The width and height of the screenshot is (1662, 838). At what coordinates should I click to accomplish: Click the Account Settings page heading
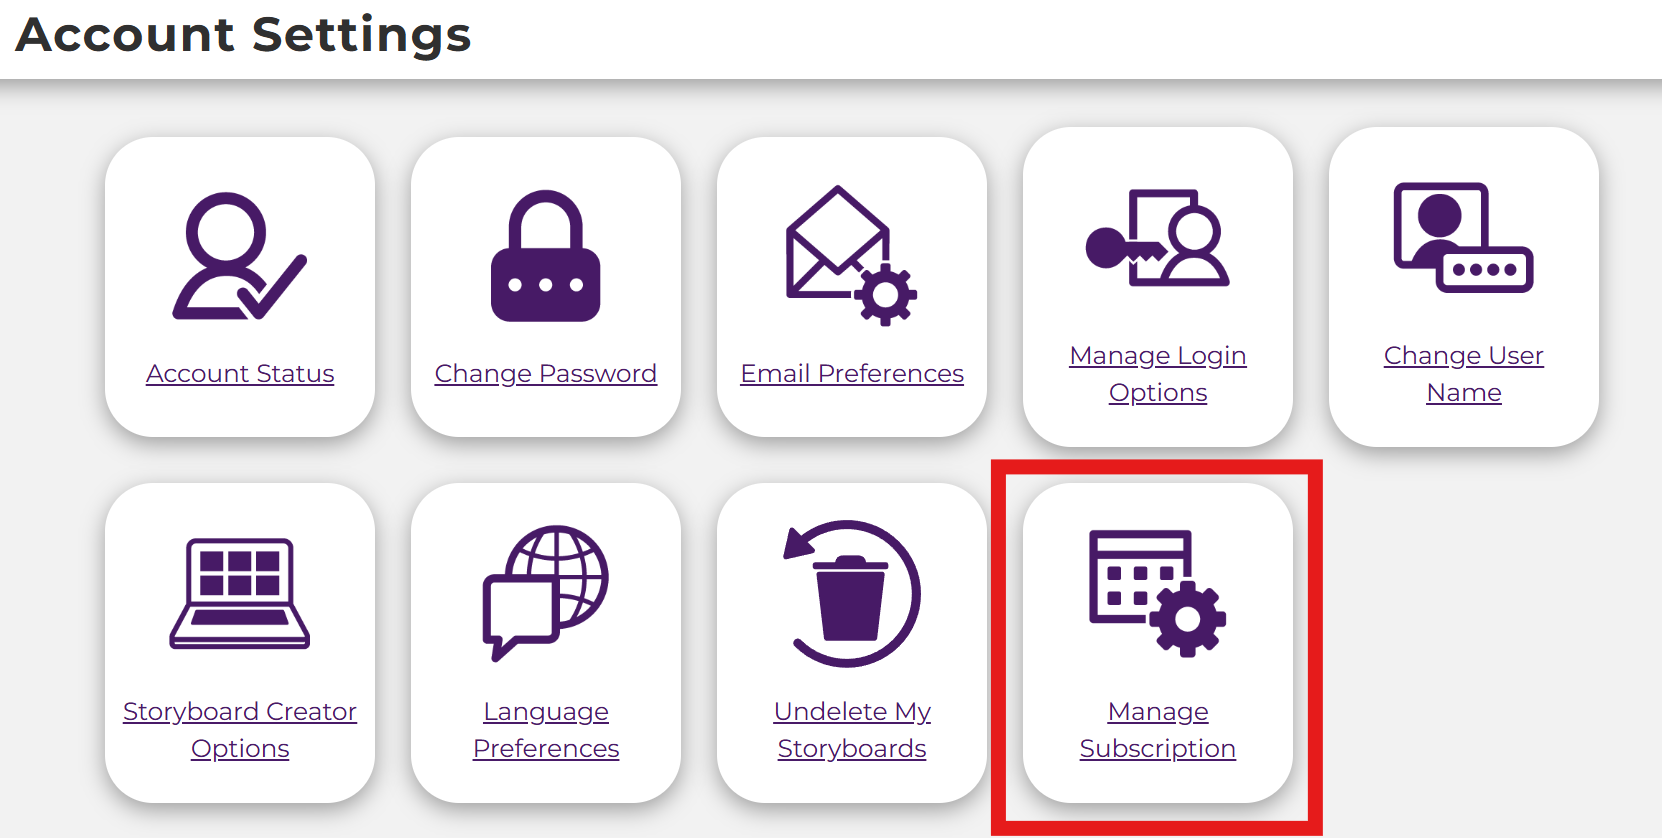(x=244, y=35)
